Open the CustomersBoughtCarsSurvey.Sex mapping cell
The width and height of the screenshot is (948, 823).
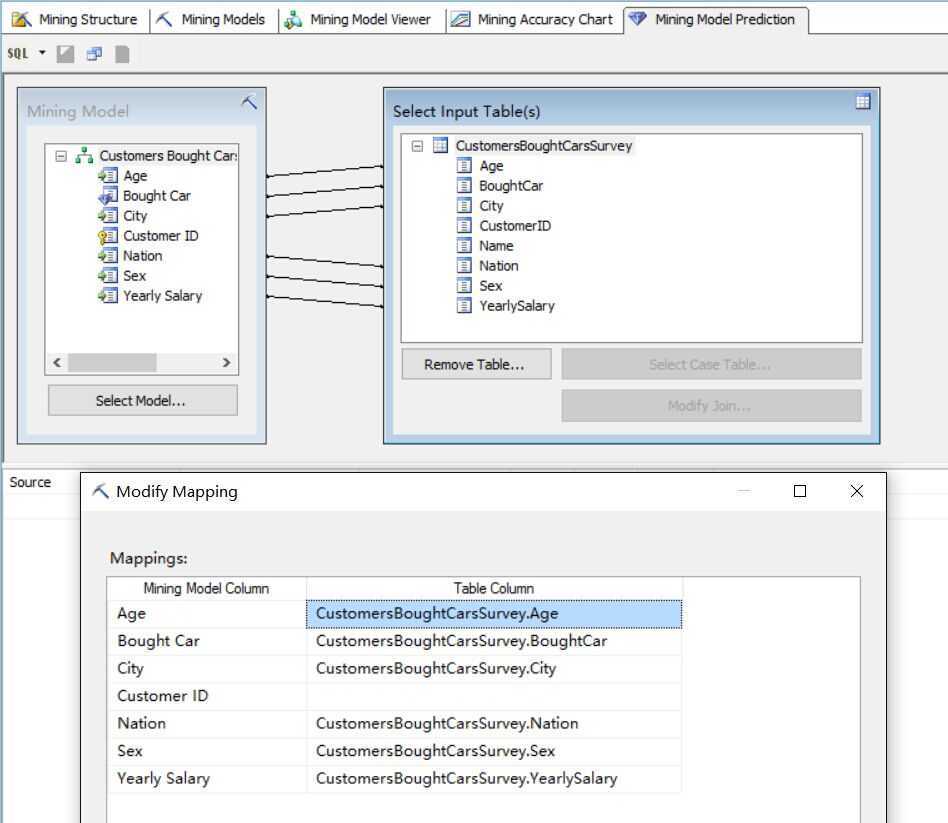coord(494,751)
